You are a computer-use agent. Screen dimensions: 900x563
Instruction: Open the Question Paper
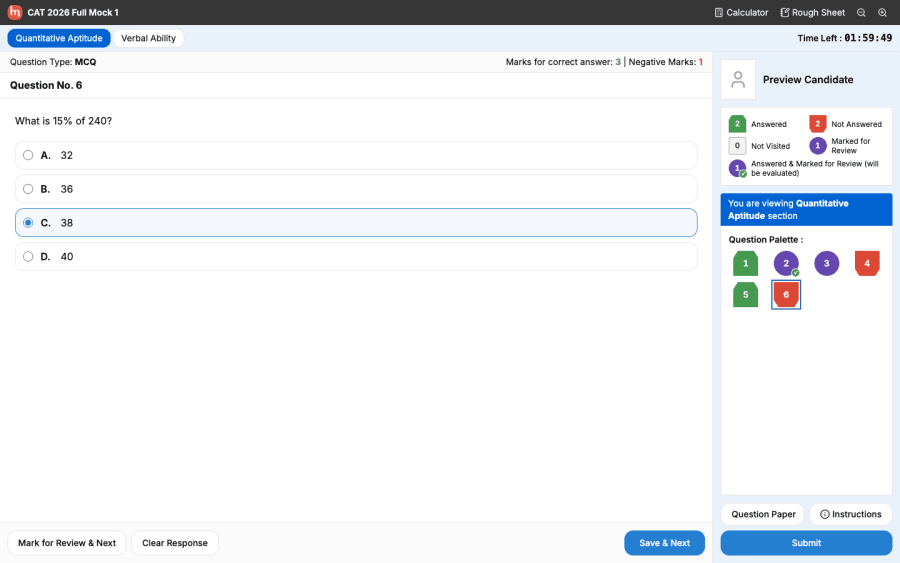(x=763, y=514)
